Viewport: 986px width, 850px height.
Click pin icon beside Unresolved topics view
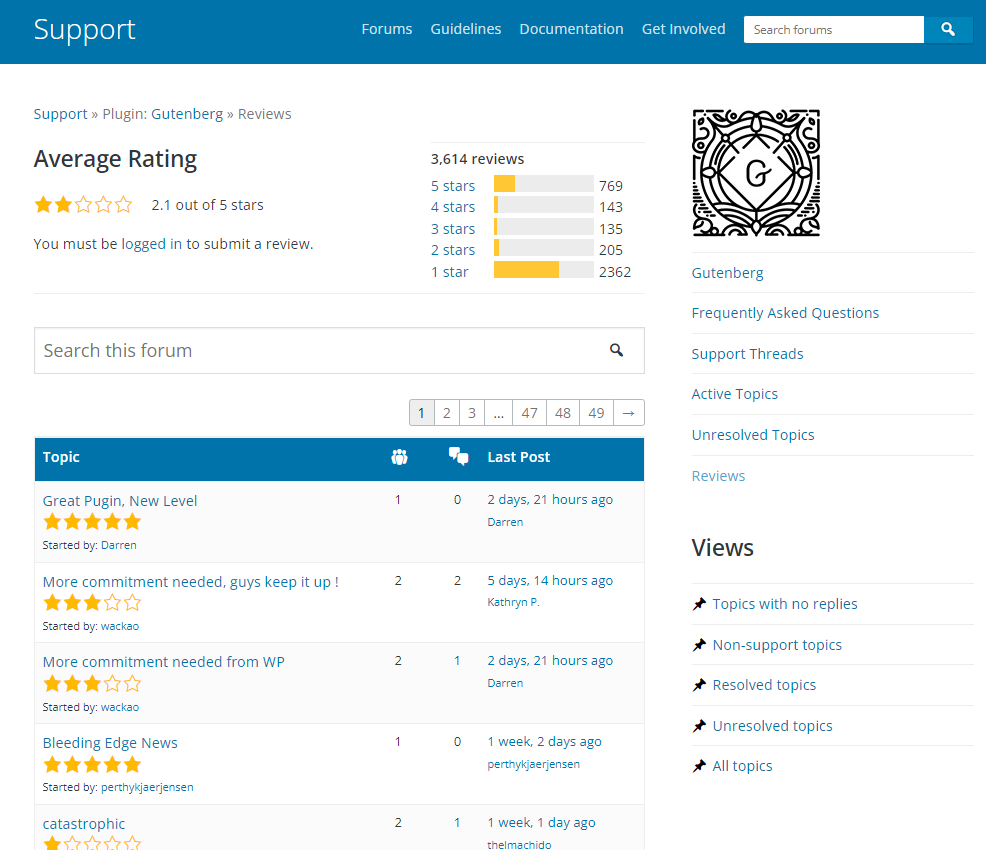point(699,726)
